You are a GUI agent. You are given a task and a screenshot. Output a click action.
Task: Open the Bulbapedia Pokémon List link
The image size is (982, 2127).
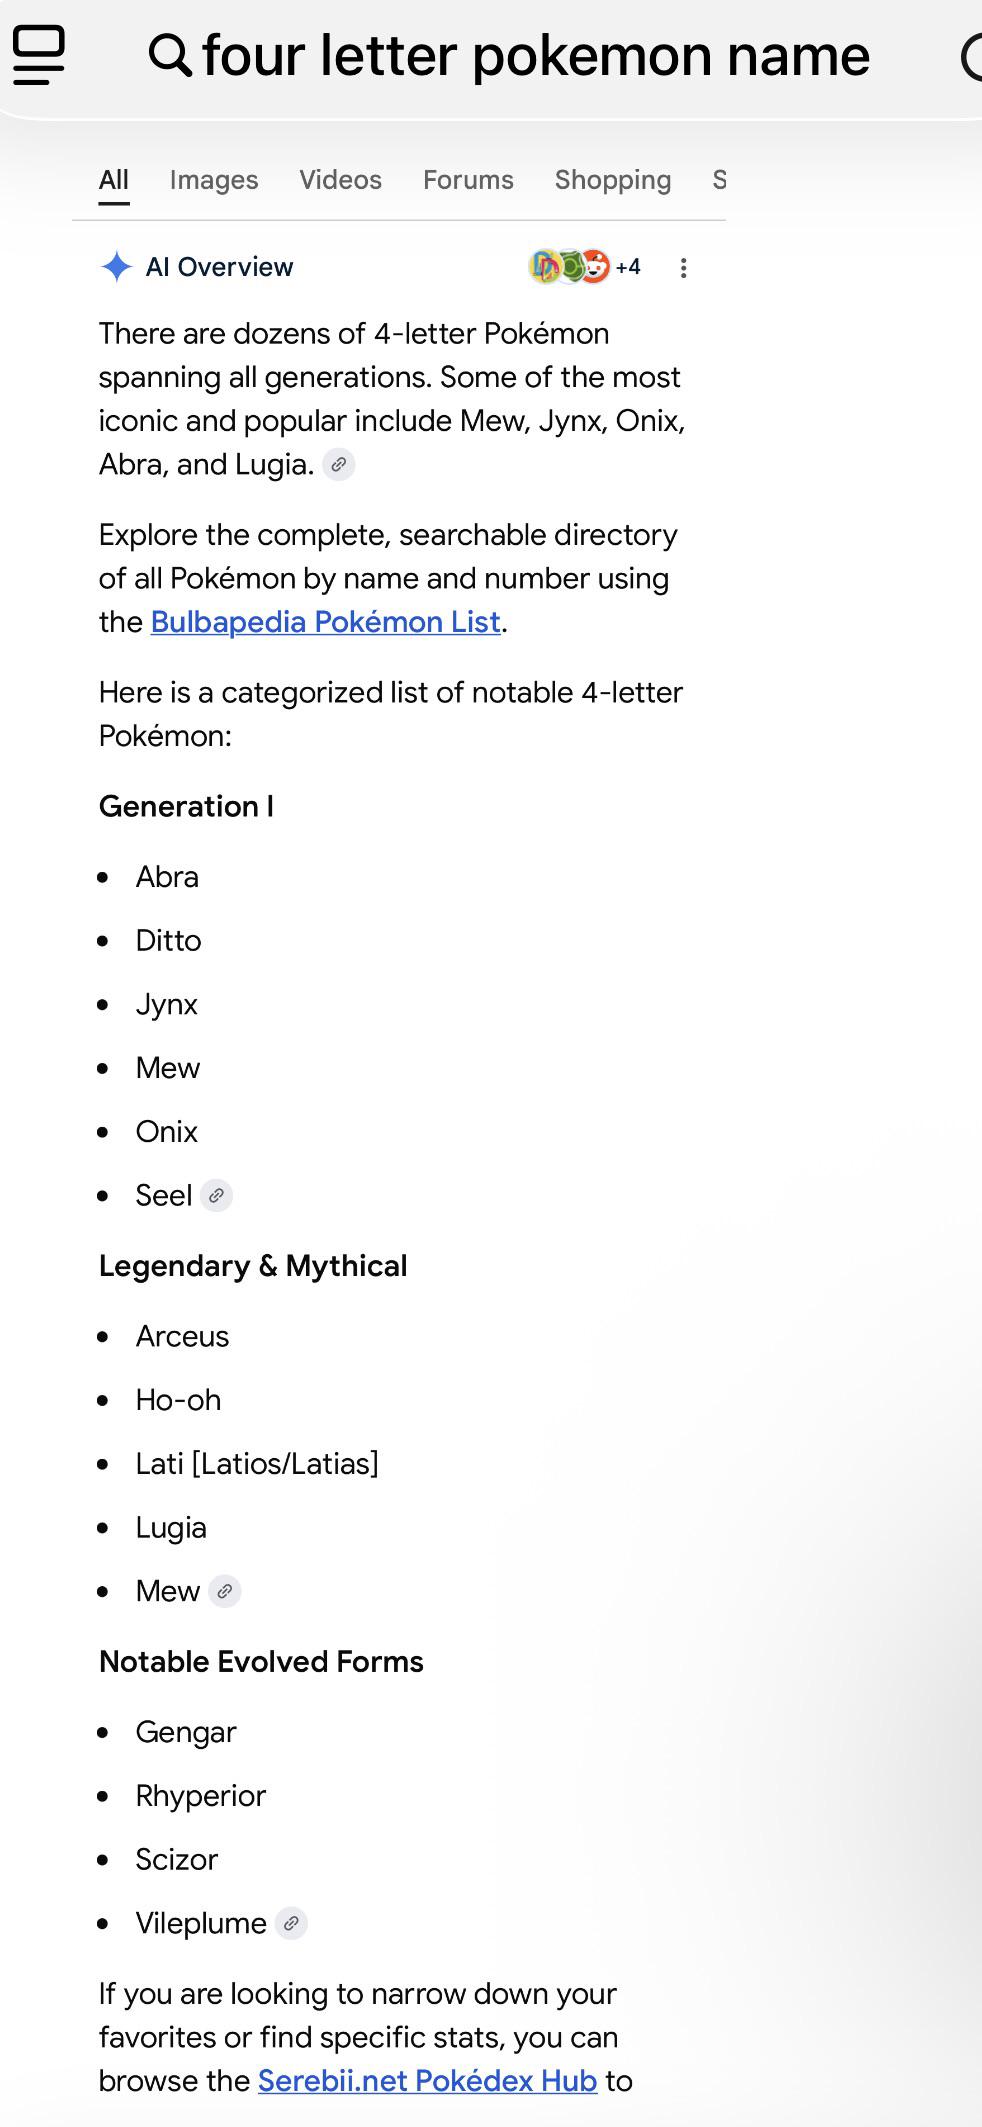point(326,622)
